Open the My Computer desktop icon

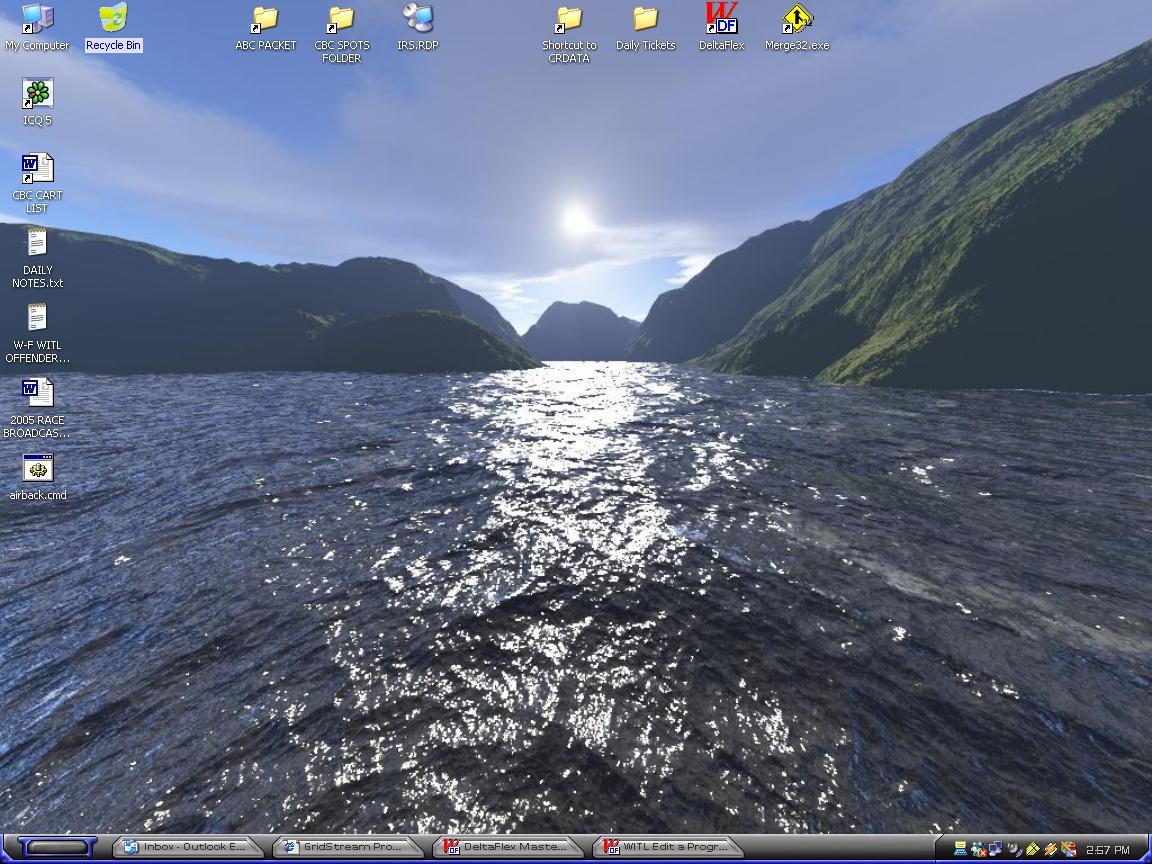[37, 19]
